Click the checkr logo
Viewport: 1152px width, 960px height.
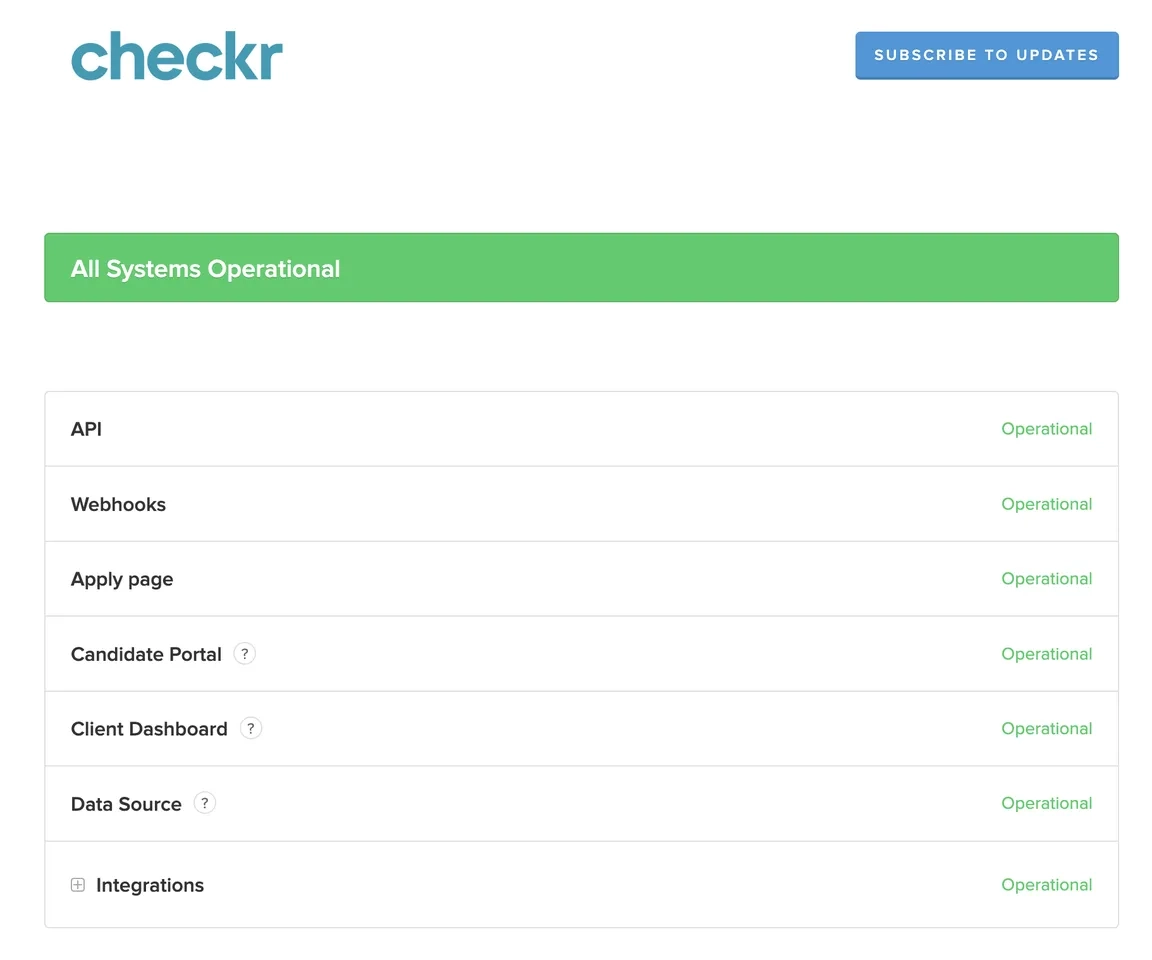(x=176, y=56)
